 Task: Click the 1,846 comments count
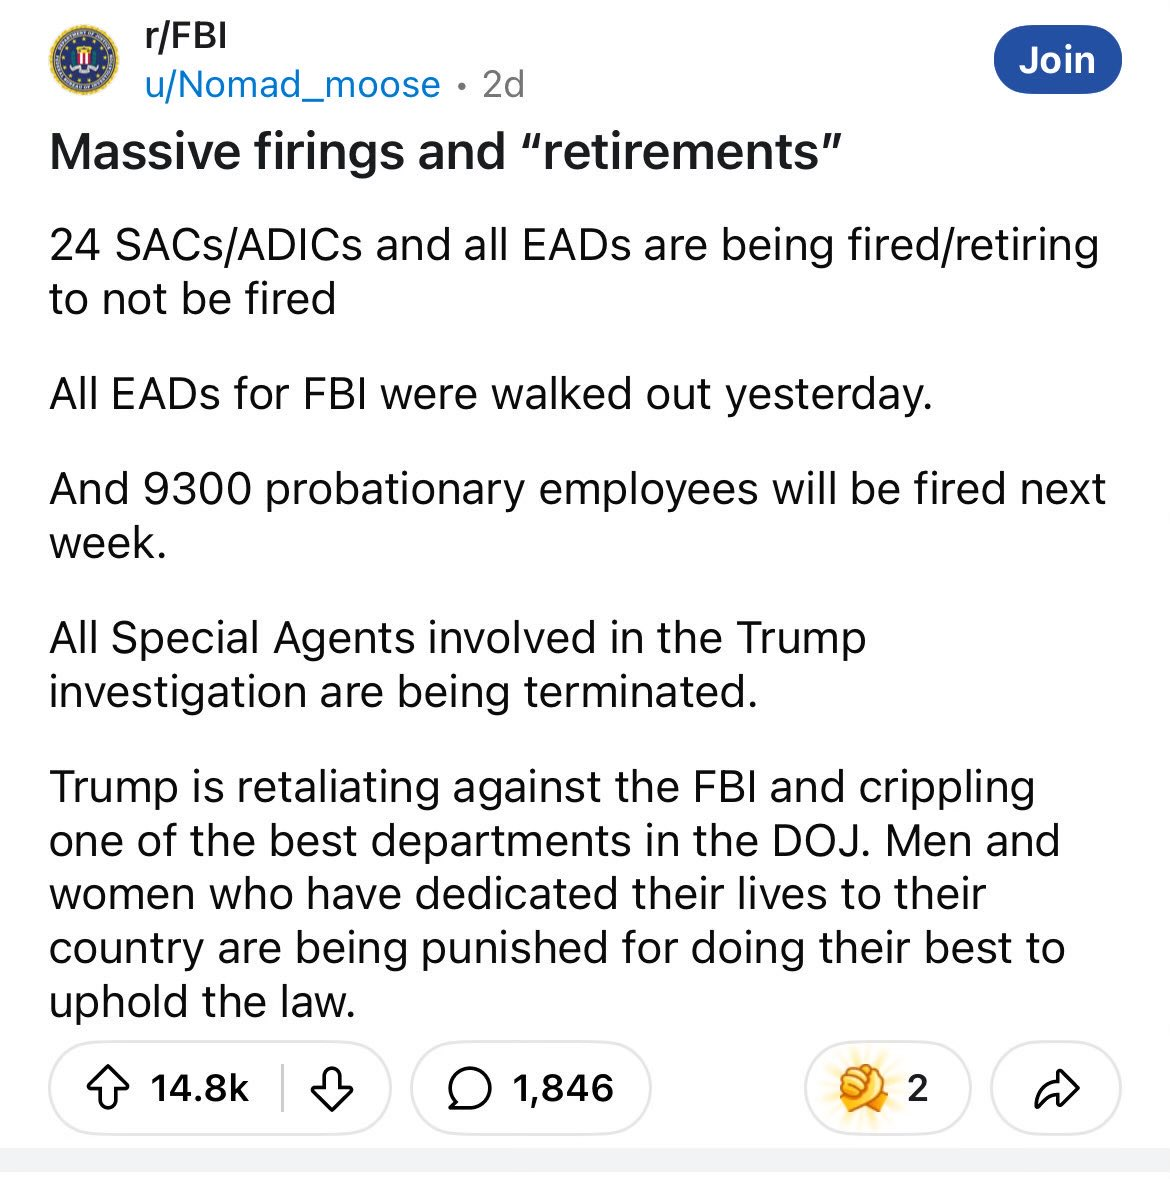coord(563,1088)
